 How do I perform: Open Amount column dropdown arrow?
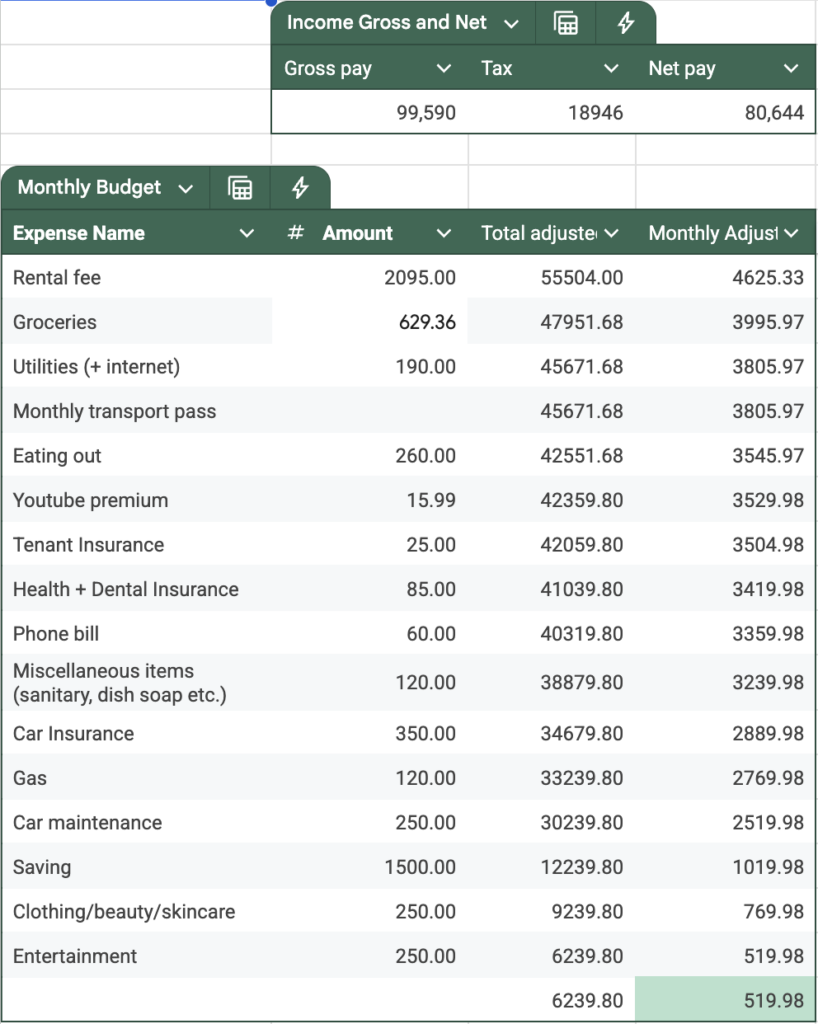(x=444, y=233)
